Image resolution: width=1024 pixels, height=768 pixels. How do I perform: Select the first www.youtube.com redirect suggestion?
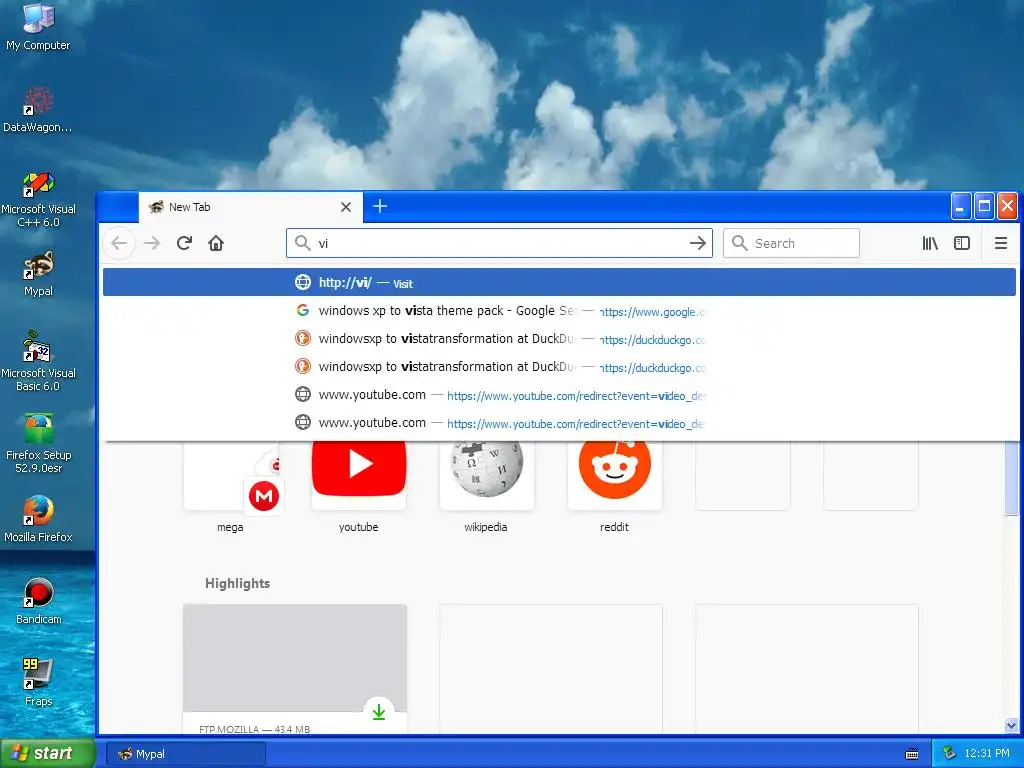click(x=559, y=395)
